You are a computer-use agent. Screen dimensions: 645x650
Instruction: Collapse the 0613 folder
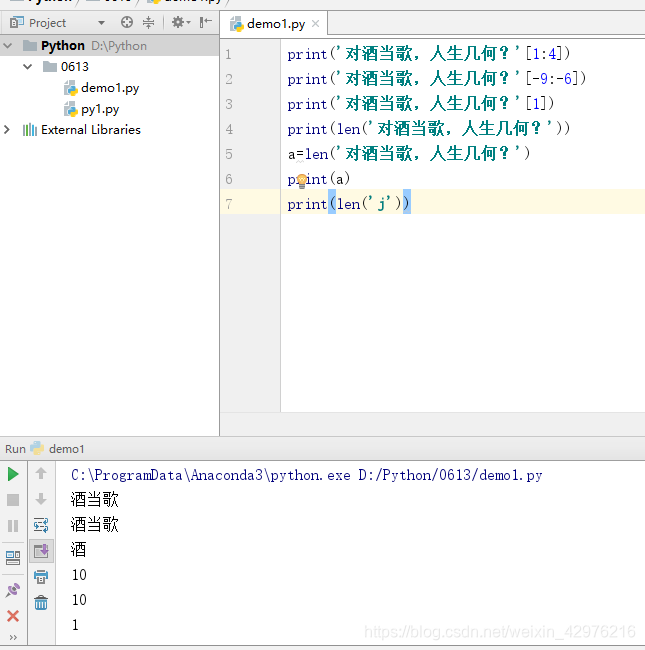pos(27,66)
